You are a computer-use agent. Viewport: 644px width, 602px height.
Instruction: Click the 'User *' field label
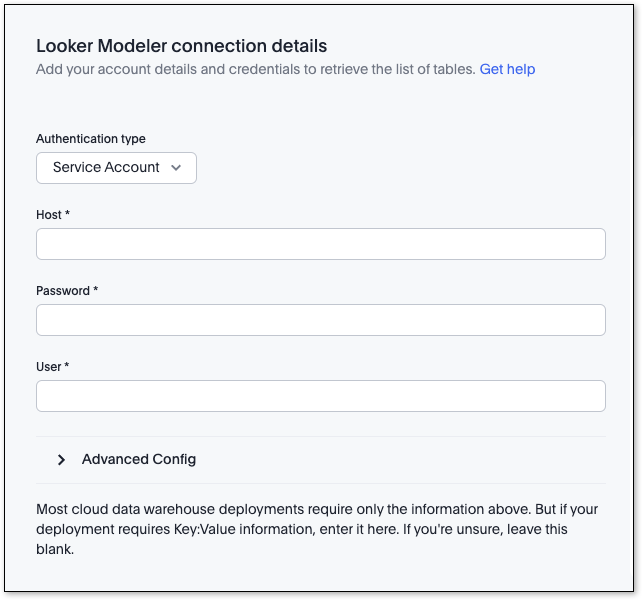click(x=49, y=367)
